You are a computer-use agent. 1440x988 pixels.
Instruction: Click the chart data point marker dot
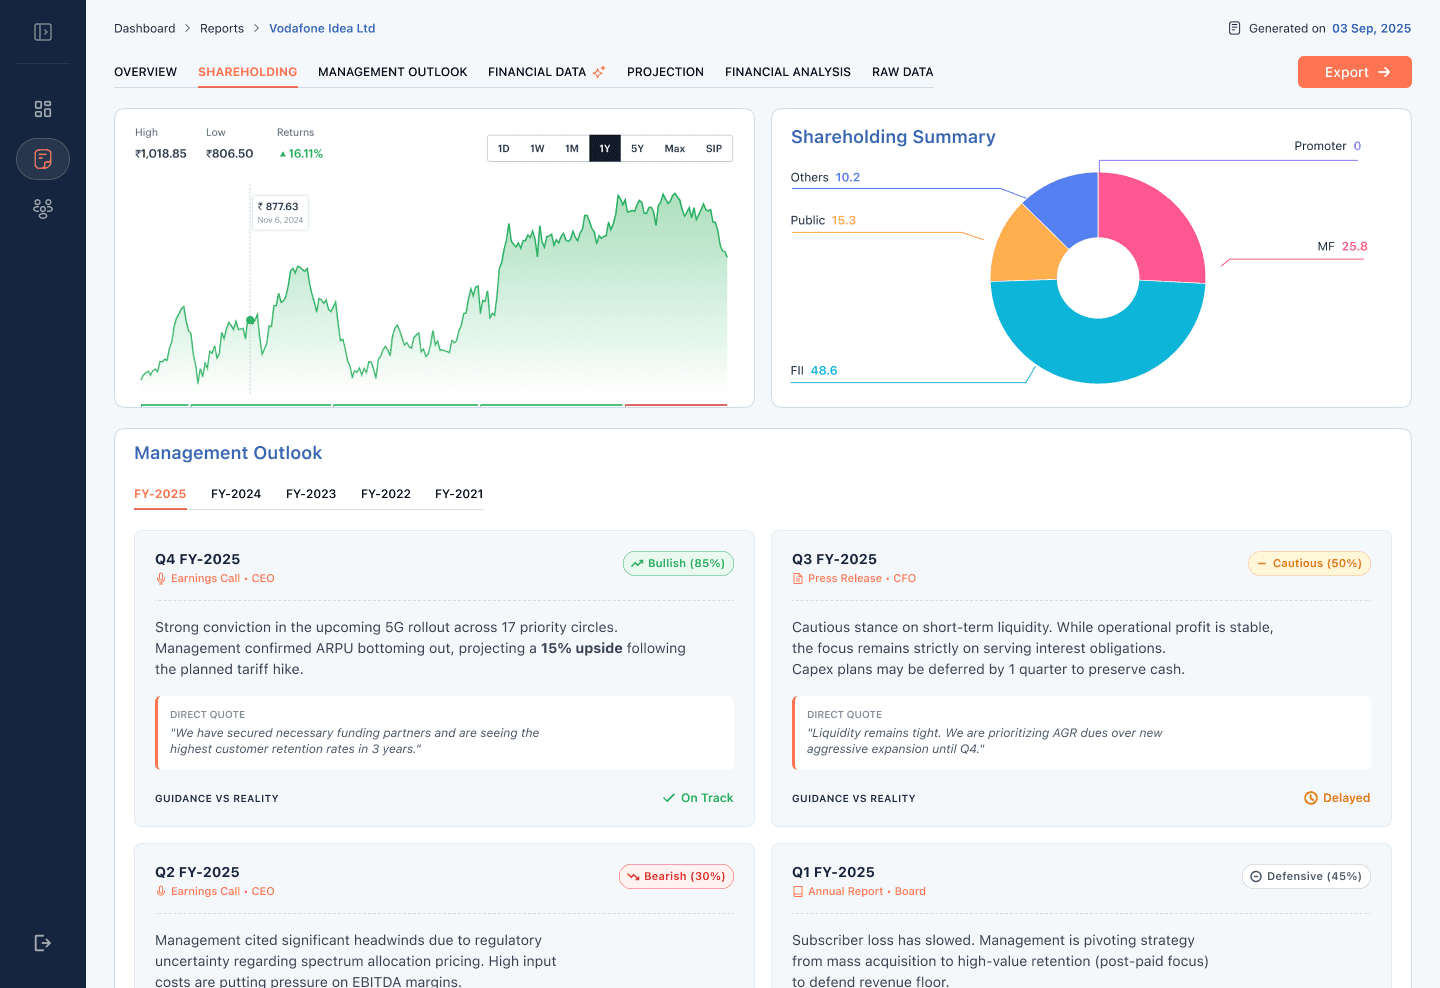tap(250, 320)
